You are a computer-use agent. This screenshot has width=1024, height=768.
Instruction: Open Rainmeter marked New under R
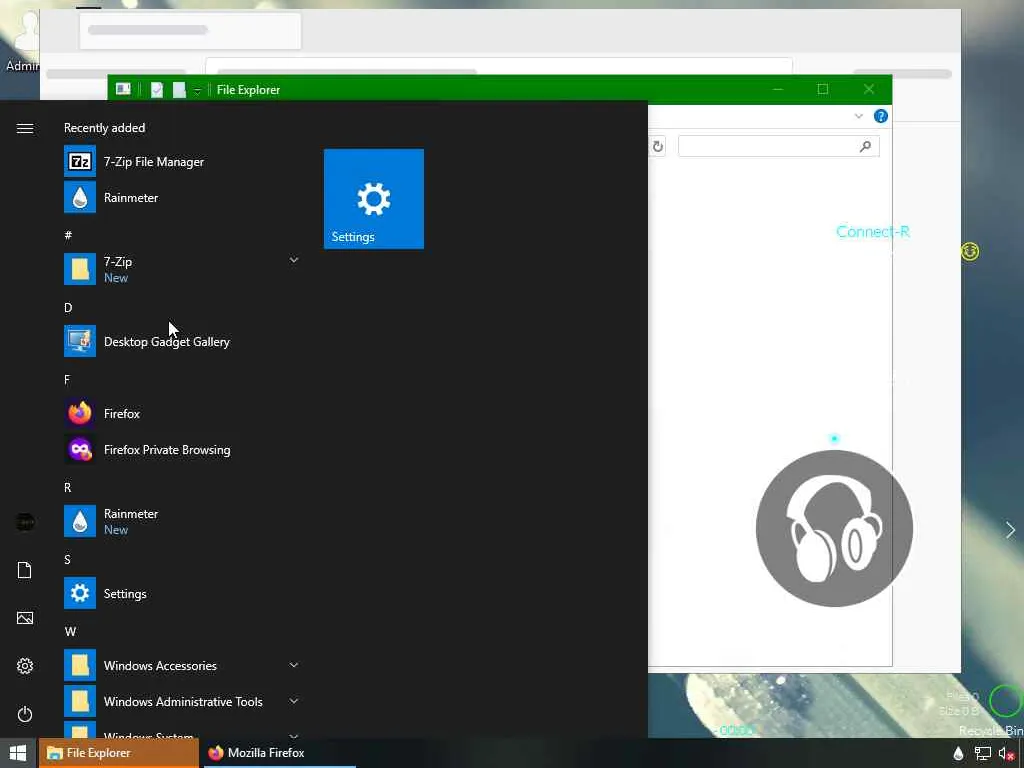[x=182, y=521]
